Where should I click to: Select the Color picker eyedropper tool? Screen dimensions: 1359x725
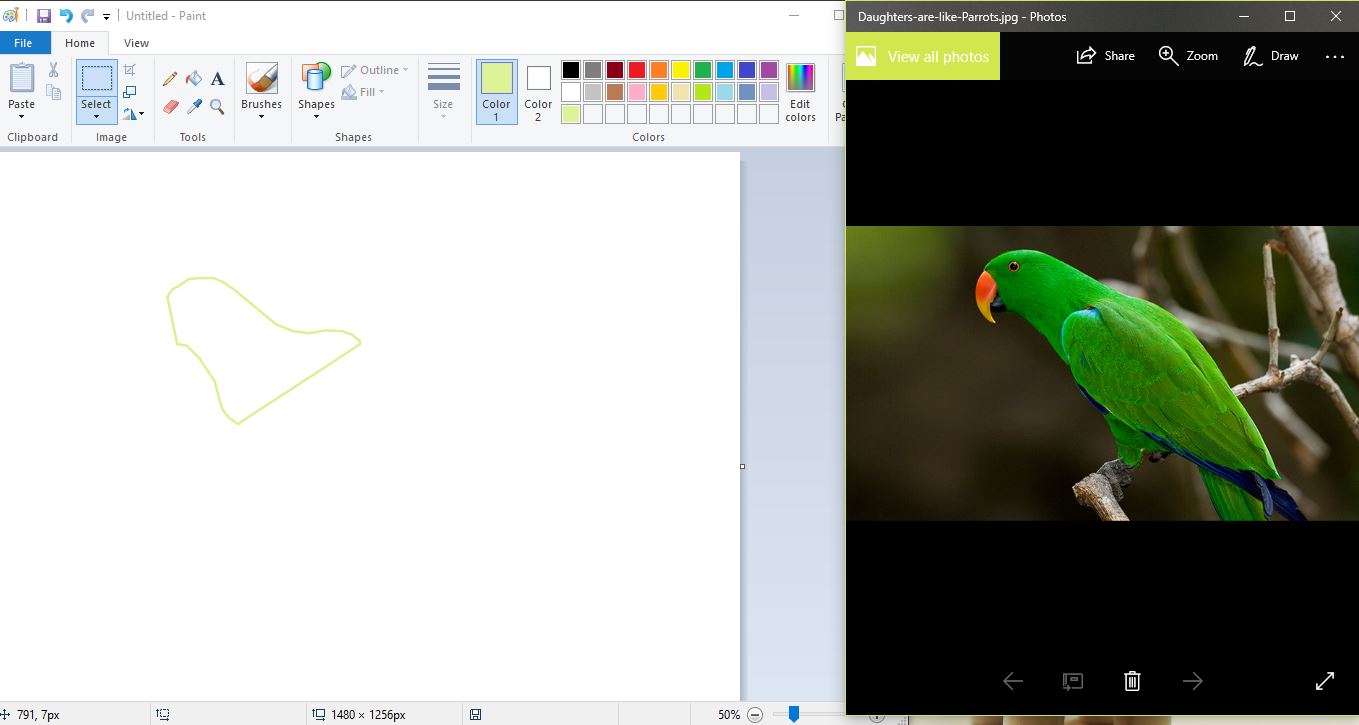tap(194, 106)
